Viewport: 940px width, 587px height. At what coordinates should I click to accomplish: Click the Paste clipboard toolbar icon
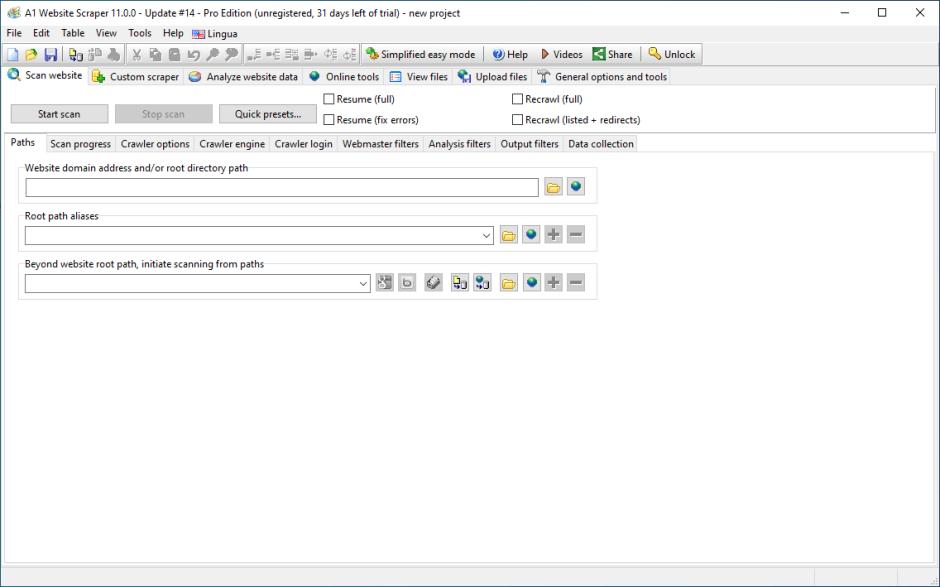pyautogui.click(x=174, y=55)
